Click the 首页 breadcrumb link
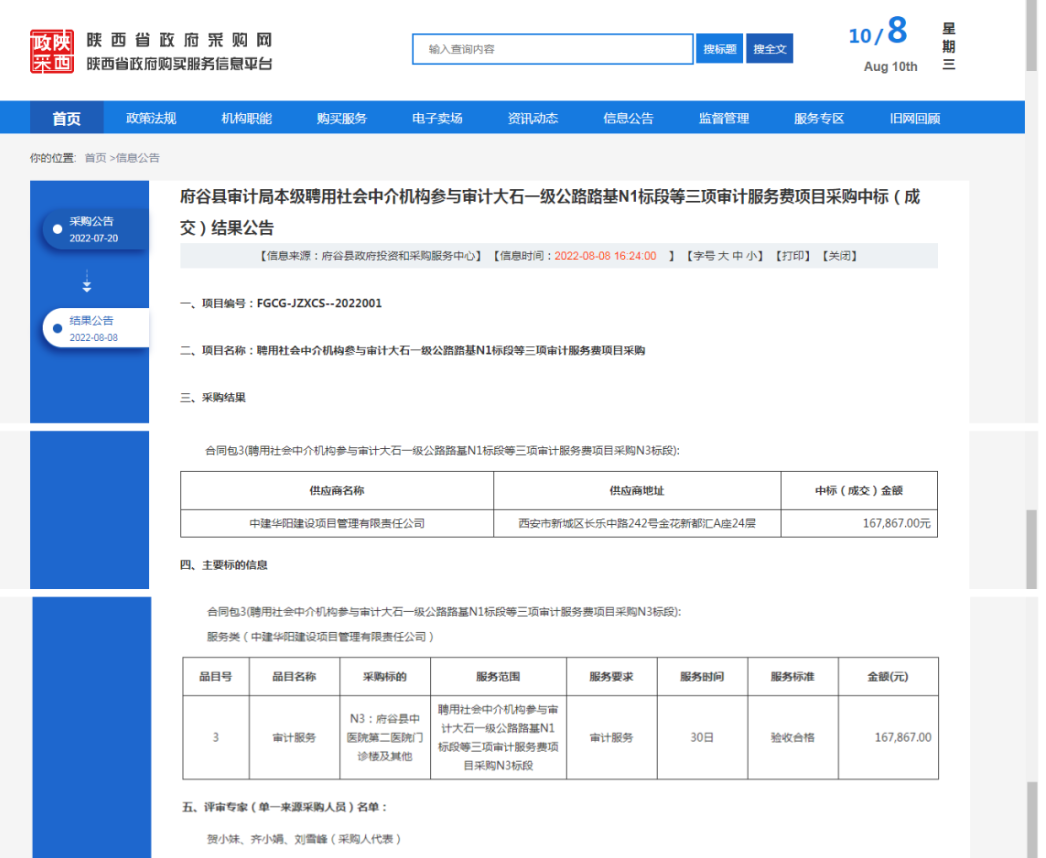 (x=95, y=158)
